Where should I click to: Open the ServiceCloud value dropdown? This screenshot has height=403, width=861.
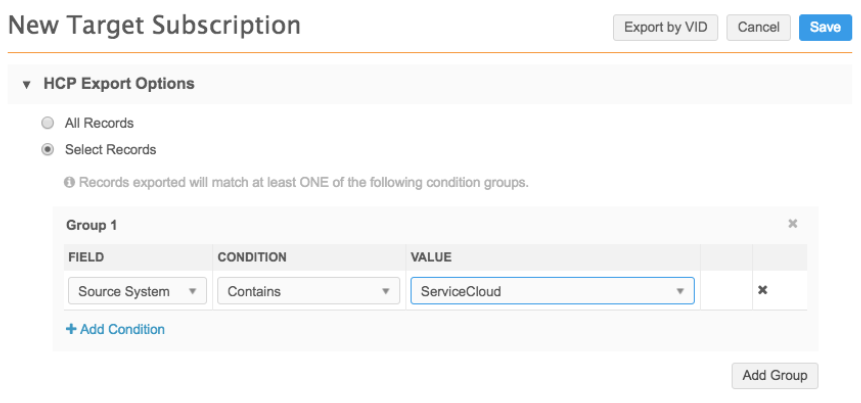click(x=552, y=291)
